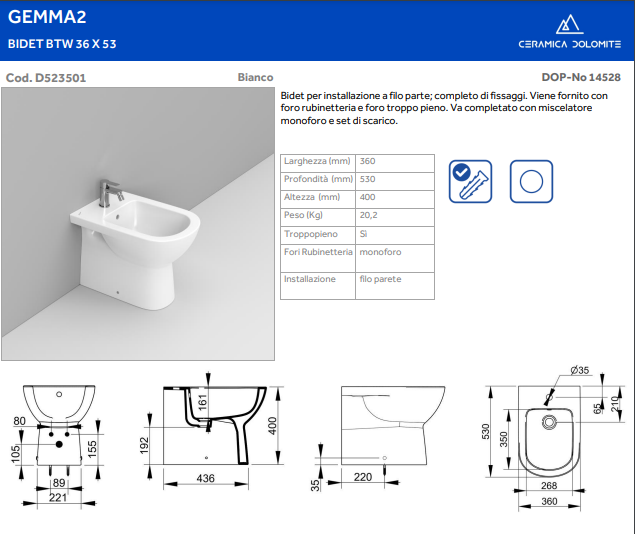Select the Larghezza (mm) table row
The width and height of the screenshot is (635, 534).
[357, 161]
